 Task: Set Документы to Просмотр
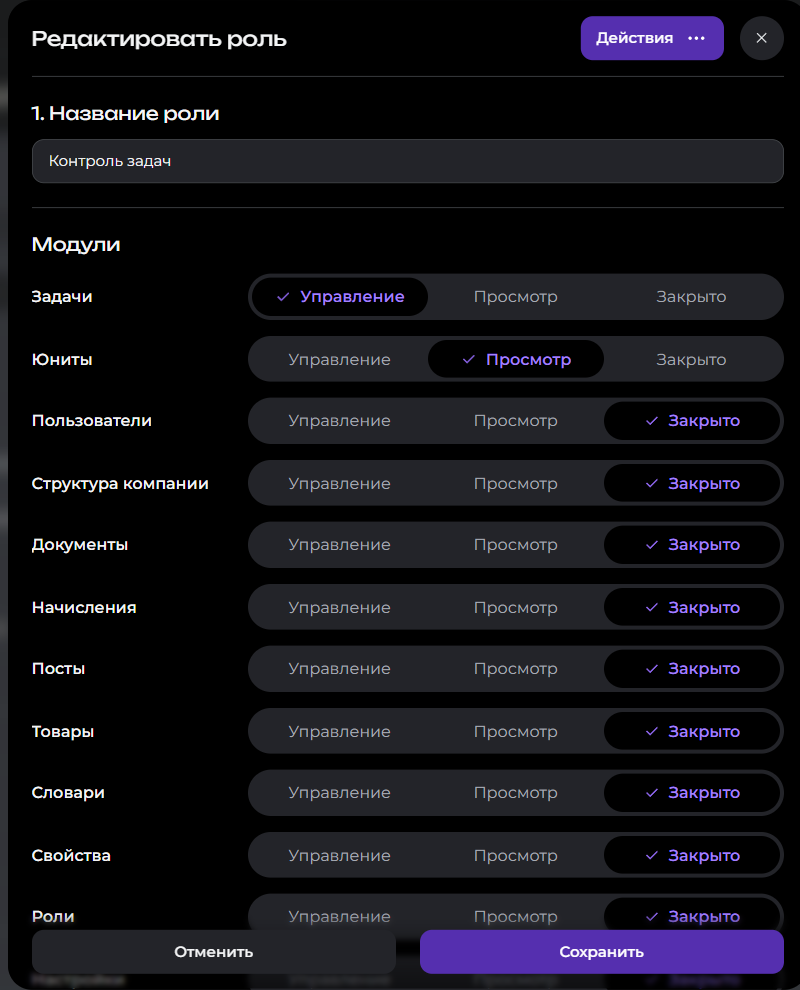(515, 544)
